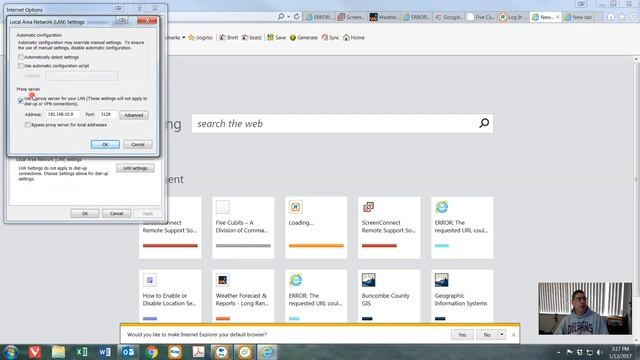Dismiss the default browser notification bar
Viewport: 640px width, 360px height.
[x=513, y=335]
